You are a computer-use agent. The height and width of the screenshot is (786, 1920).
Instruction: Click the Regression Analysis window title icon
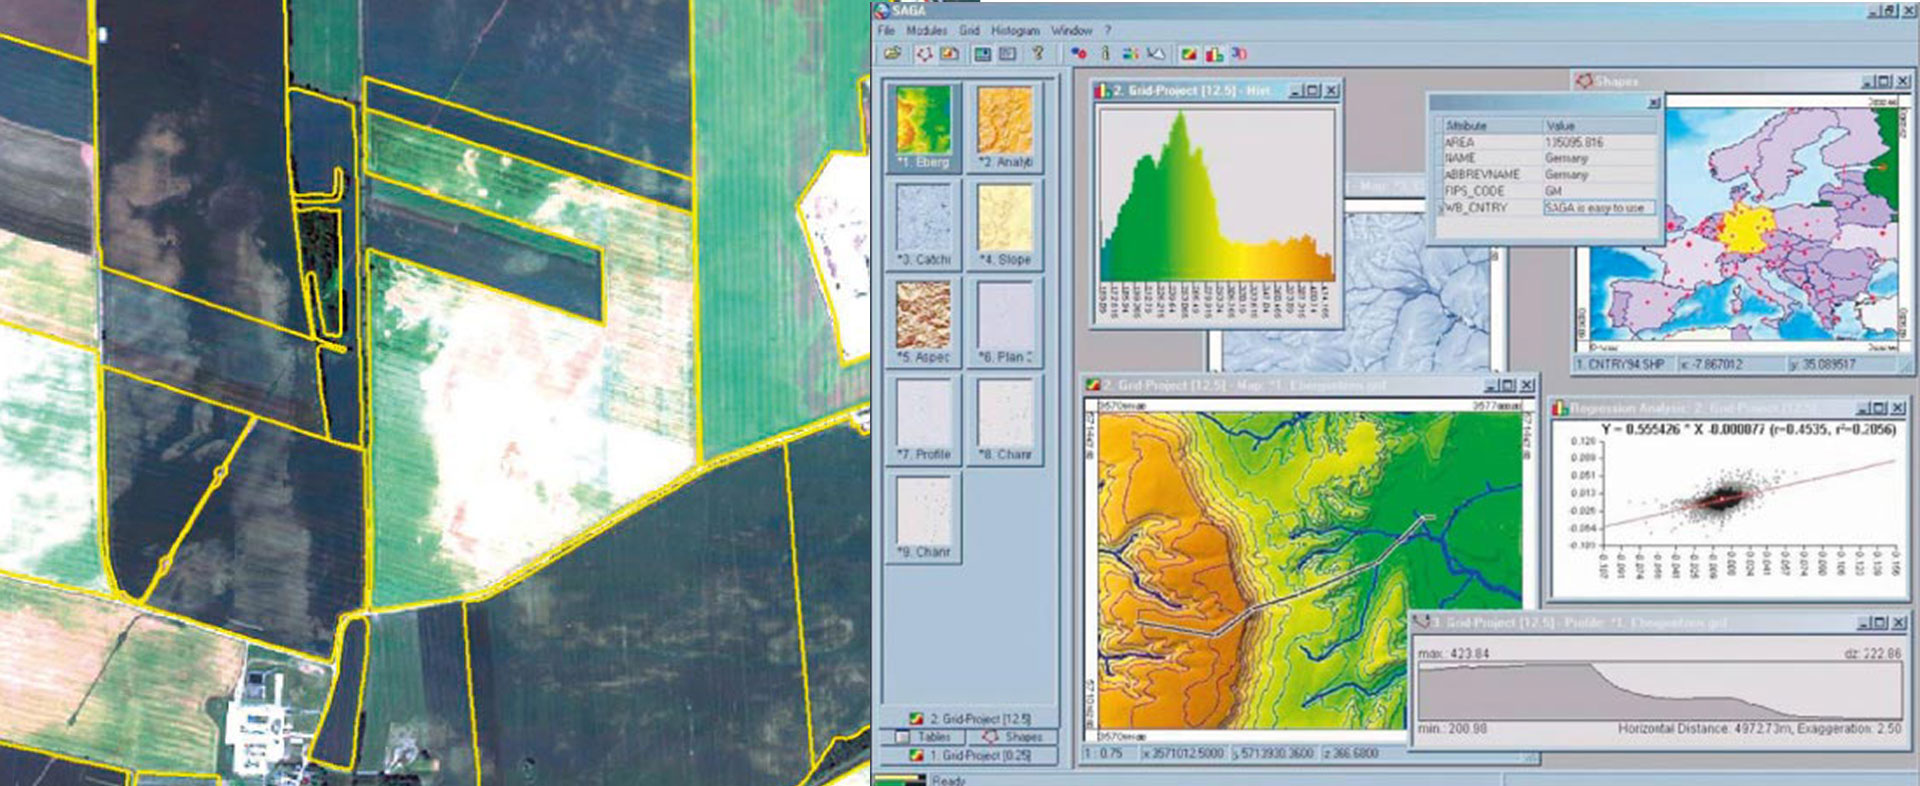(1560, 408)
